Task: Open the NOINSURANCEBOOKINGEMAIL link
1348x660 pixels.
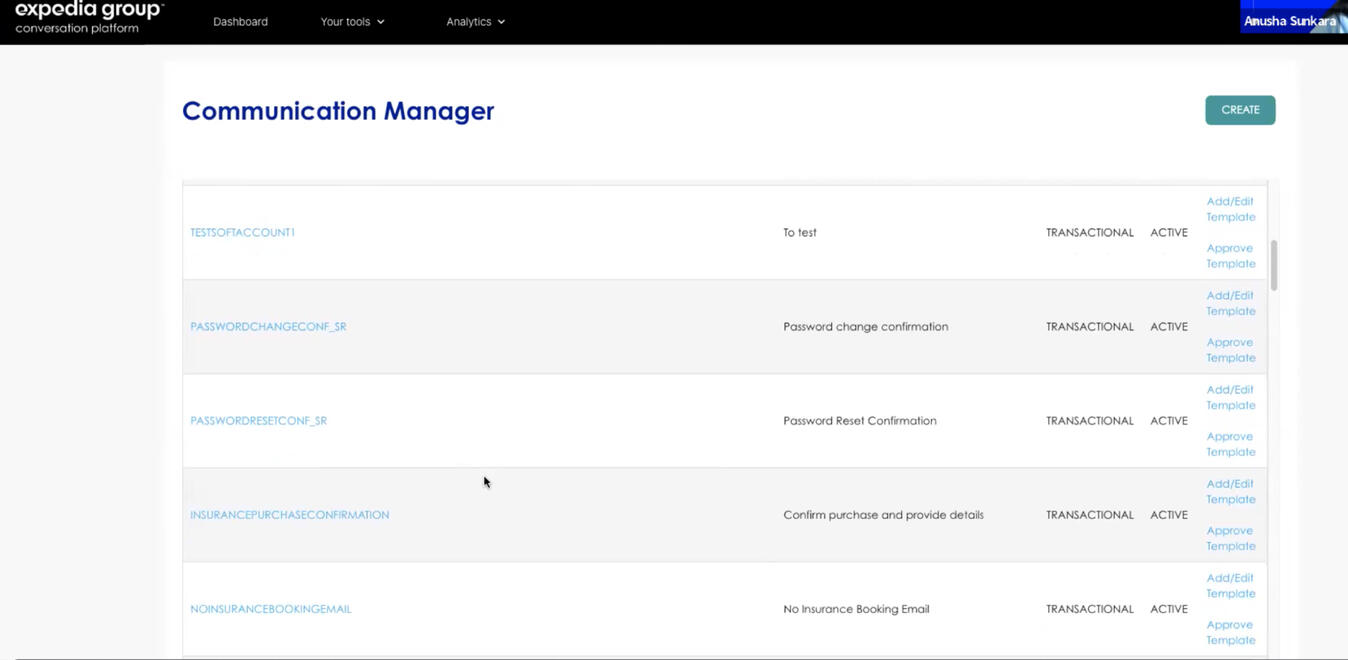Action: 270,609
